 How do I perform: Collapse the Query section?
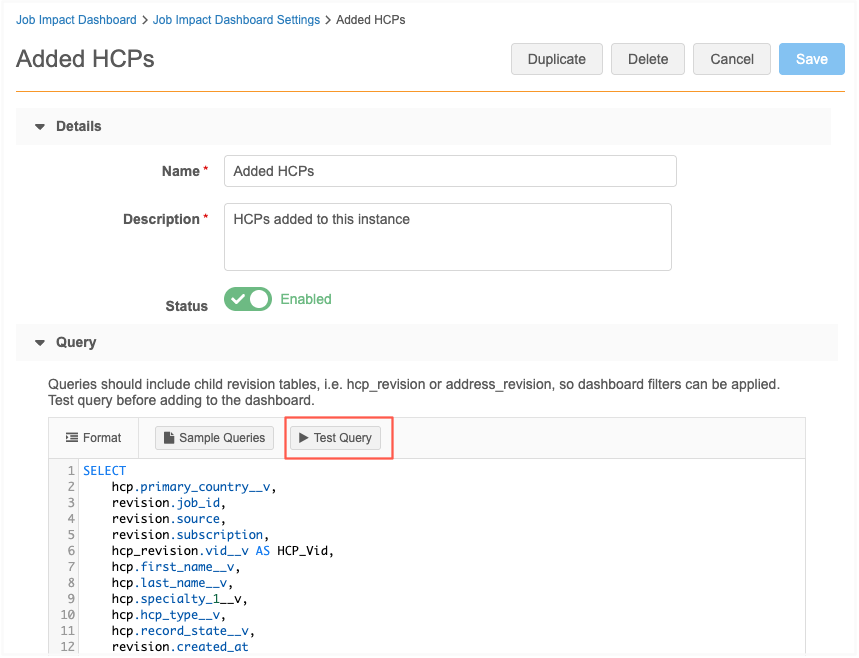(x=41, y=343)
